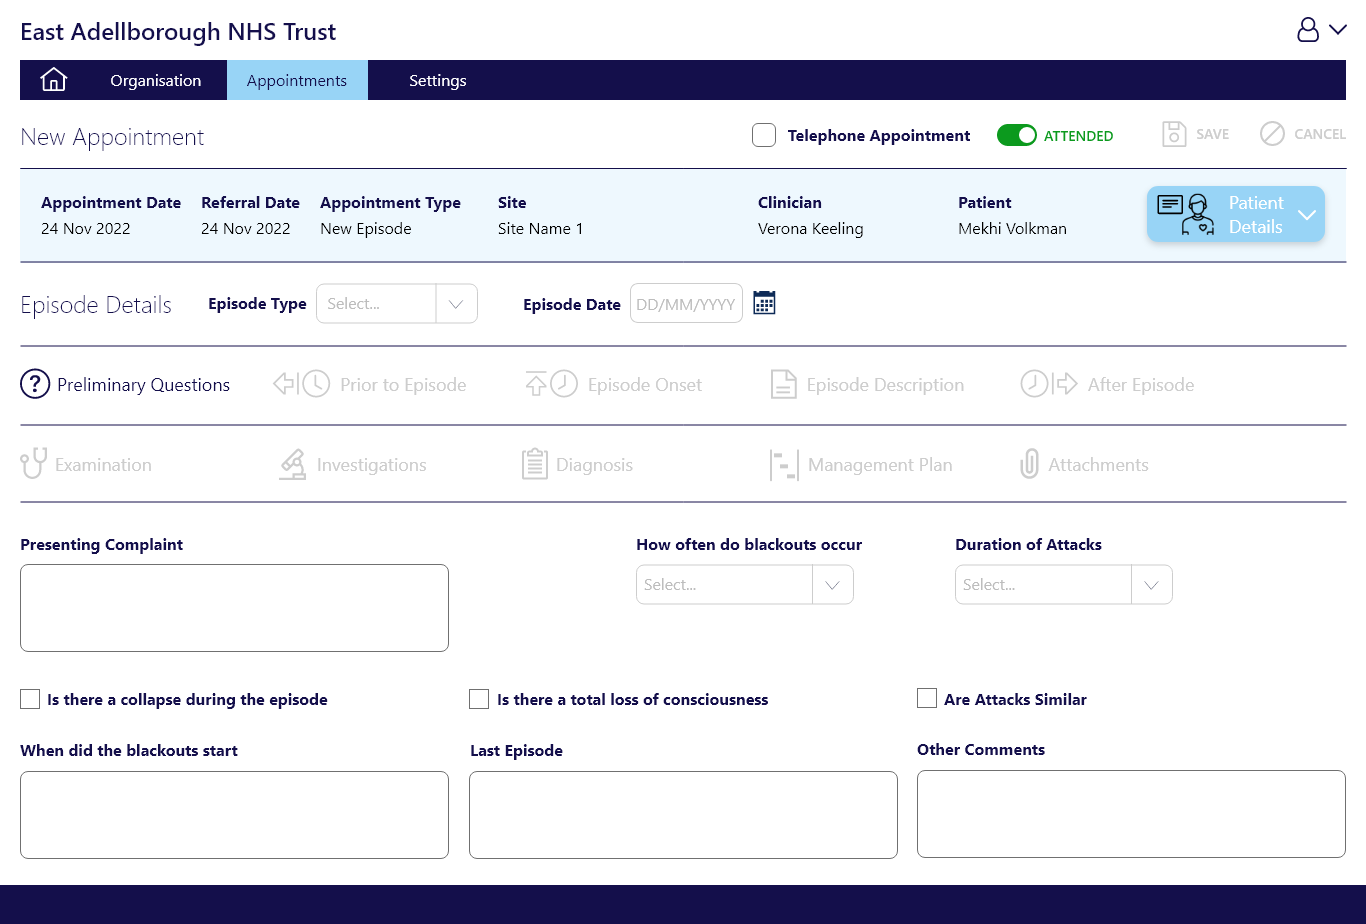Toggle the Attended switch

coord(1017,135)
